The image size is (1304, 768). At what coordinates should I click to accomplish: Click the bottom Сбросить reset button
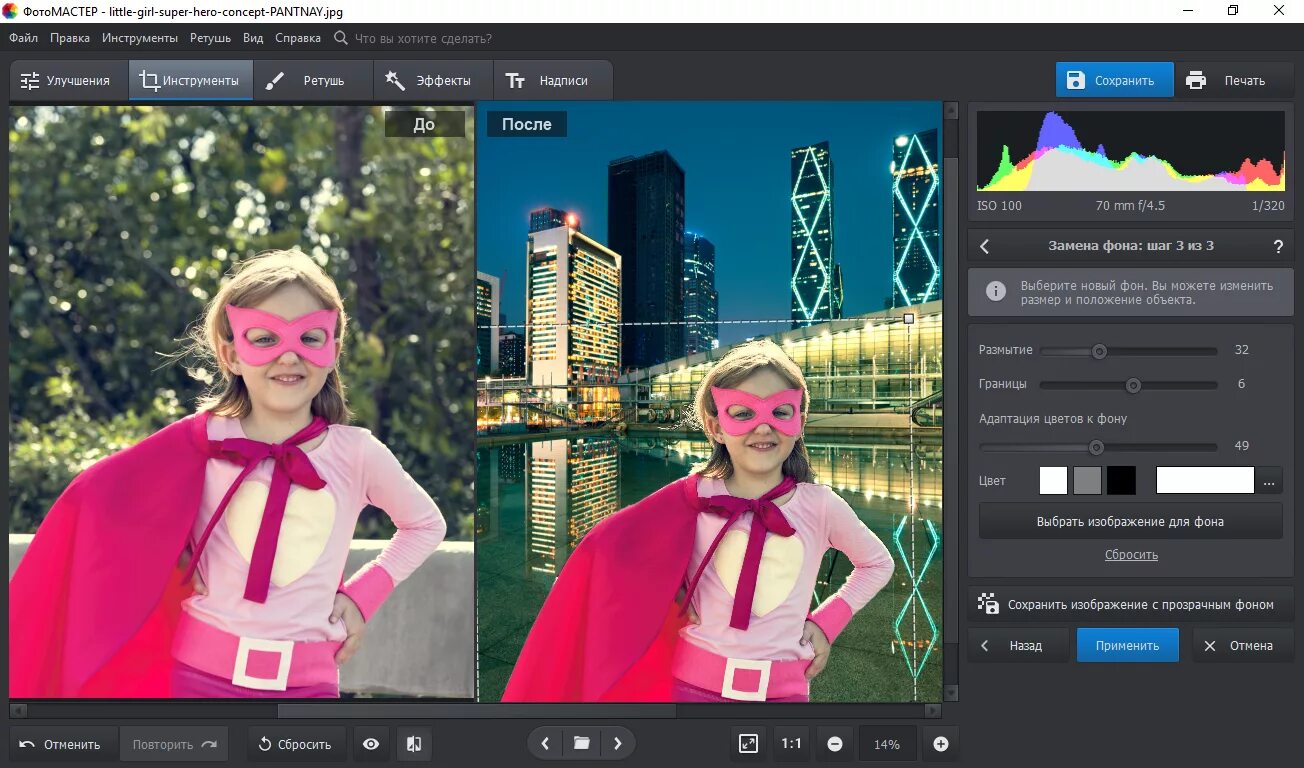[297, 744]
